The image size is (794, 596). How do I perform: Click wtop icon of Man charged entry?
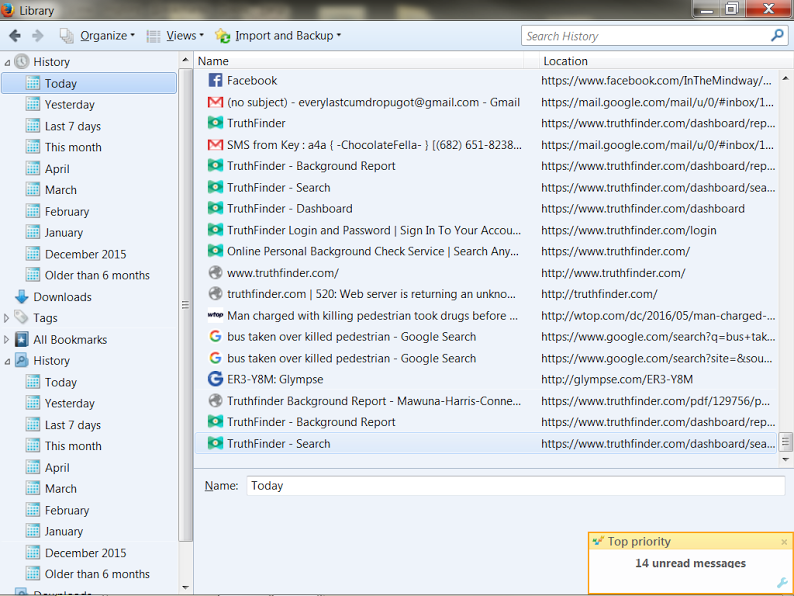pos(215,315)
